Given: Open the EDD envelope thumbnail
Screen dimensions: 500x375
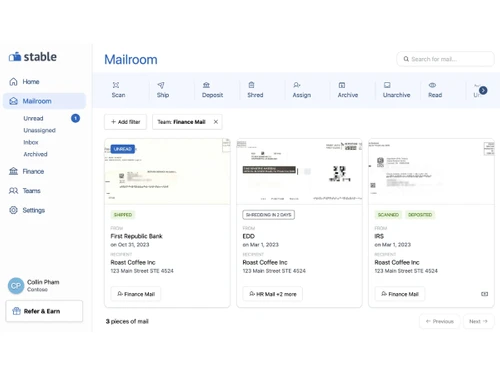Looking at the screenshot, I should 299,171.
